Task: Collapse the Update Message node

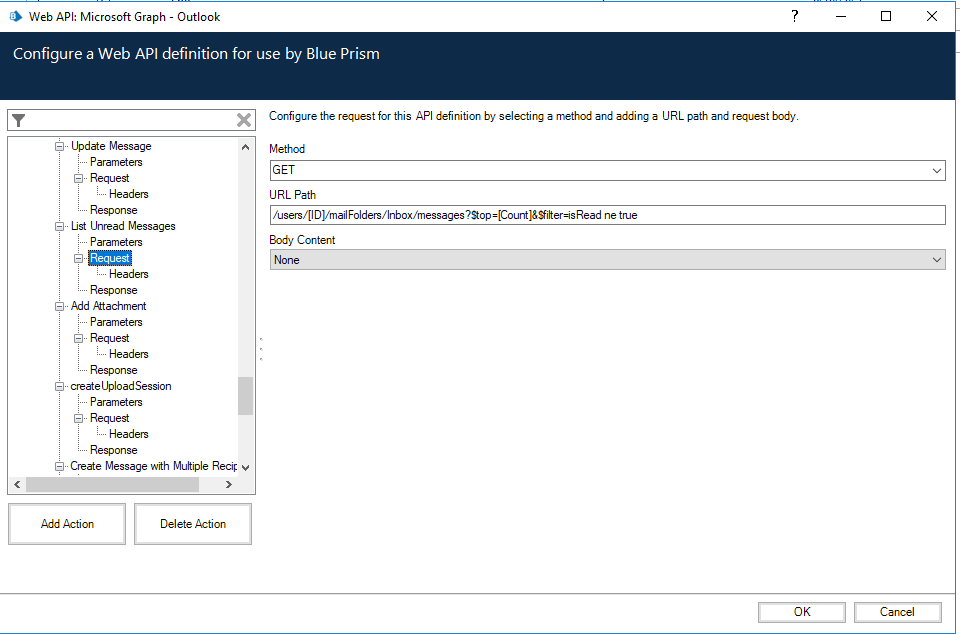Action: (x=59, y=146)
